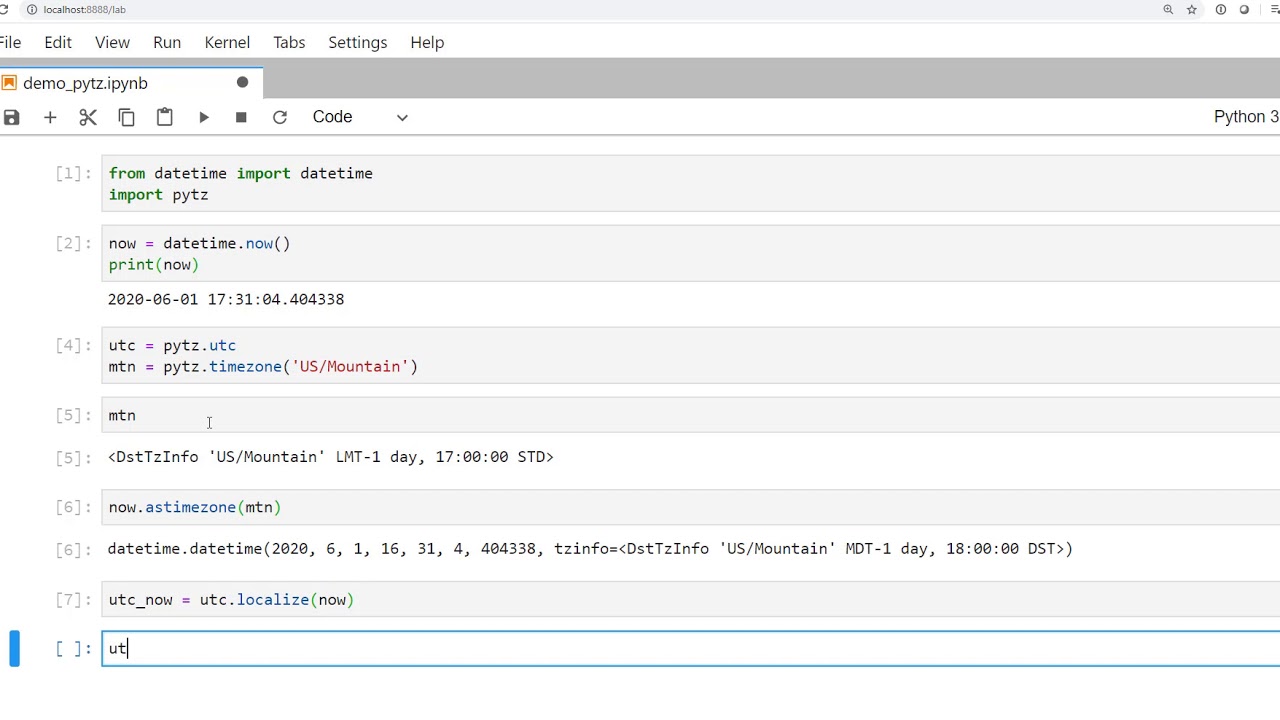Cut selected cell with the scissors icon
The image size is (1280, 720).
(88, 117)
